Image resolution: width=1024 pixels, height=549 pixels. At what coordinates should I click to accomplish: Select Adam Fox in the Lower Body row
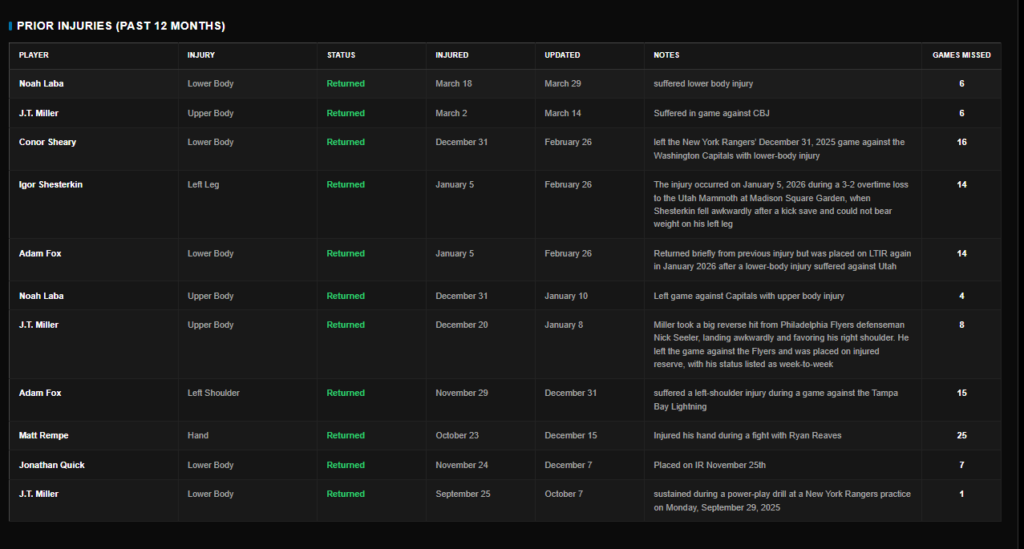click(40, 253)
